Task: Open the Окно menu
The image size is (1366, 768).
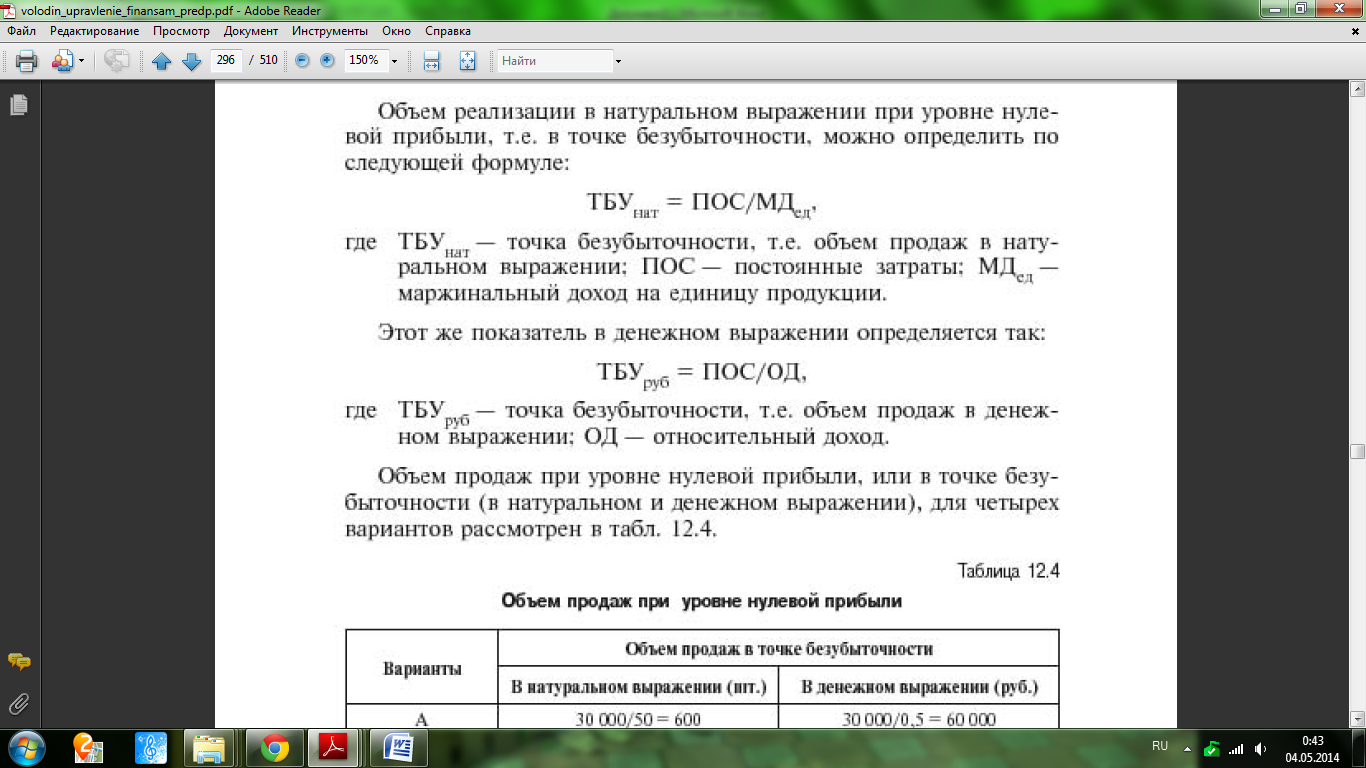Action: pyautogui.click(x=396, y=31)
